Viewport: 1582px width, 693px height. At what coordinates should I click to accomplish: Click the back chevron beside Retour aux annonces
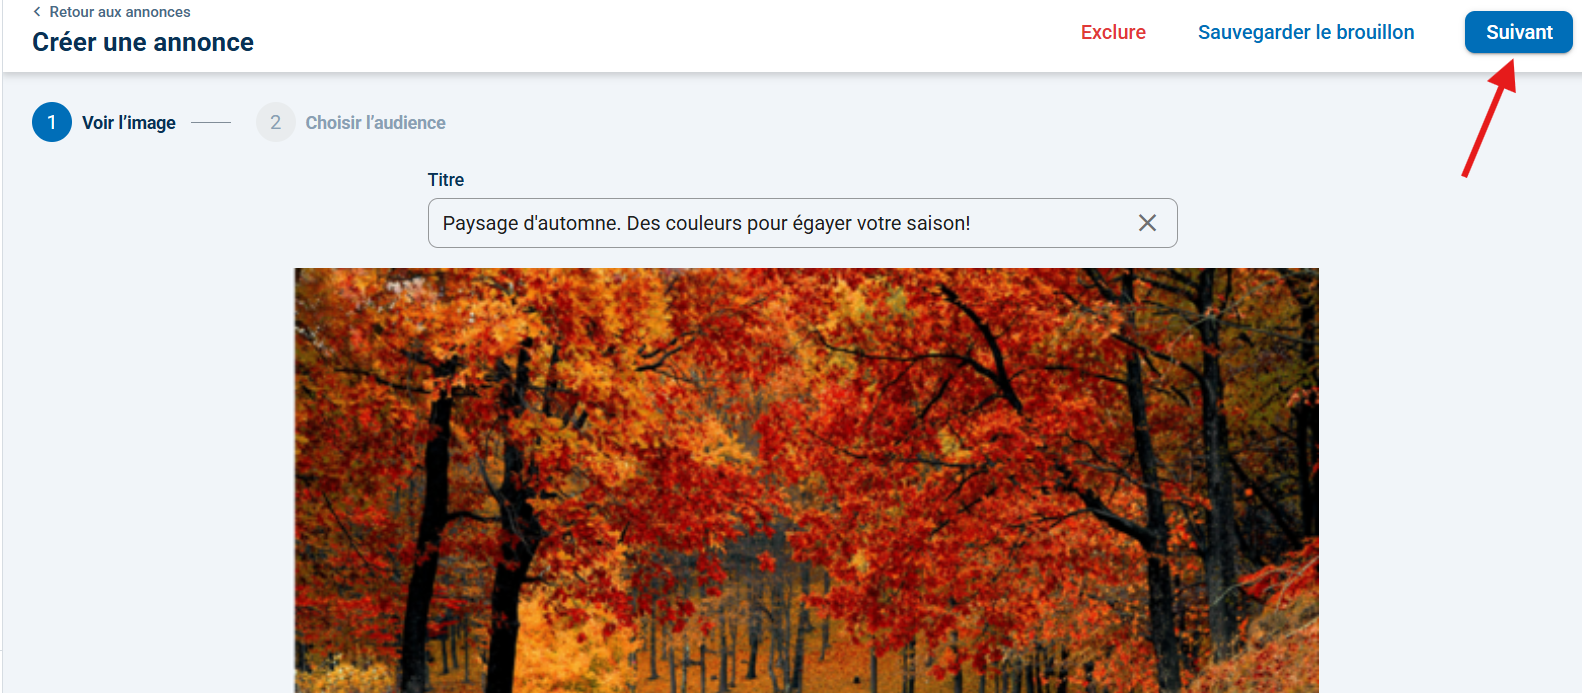[x=37, y=12]
